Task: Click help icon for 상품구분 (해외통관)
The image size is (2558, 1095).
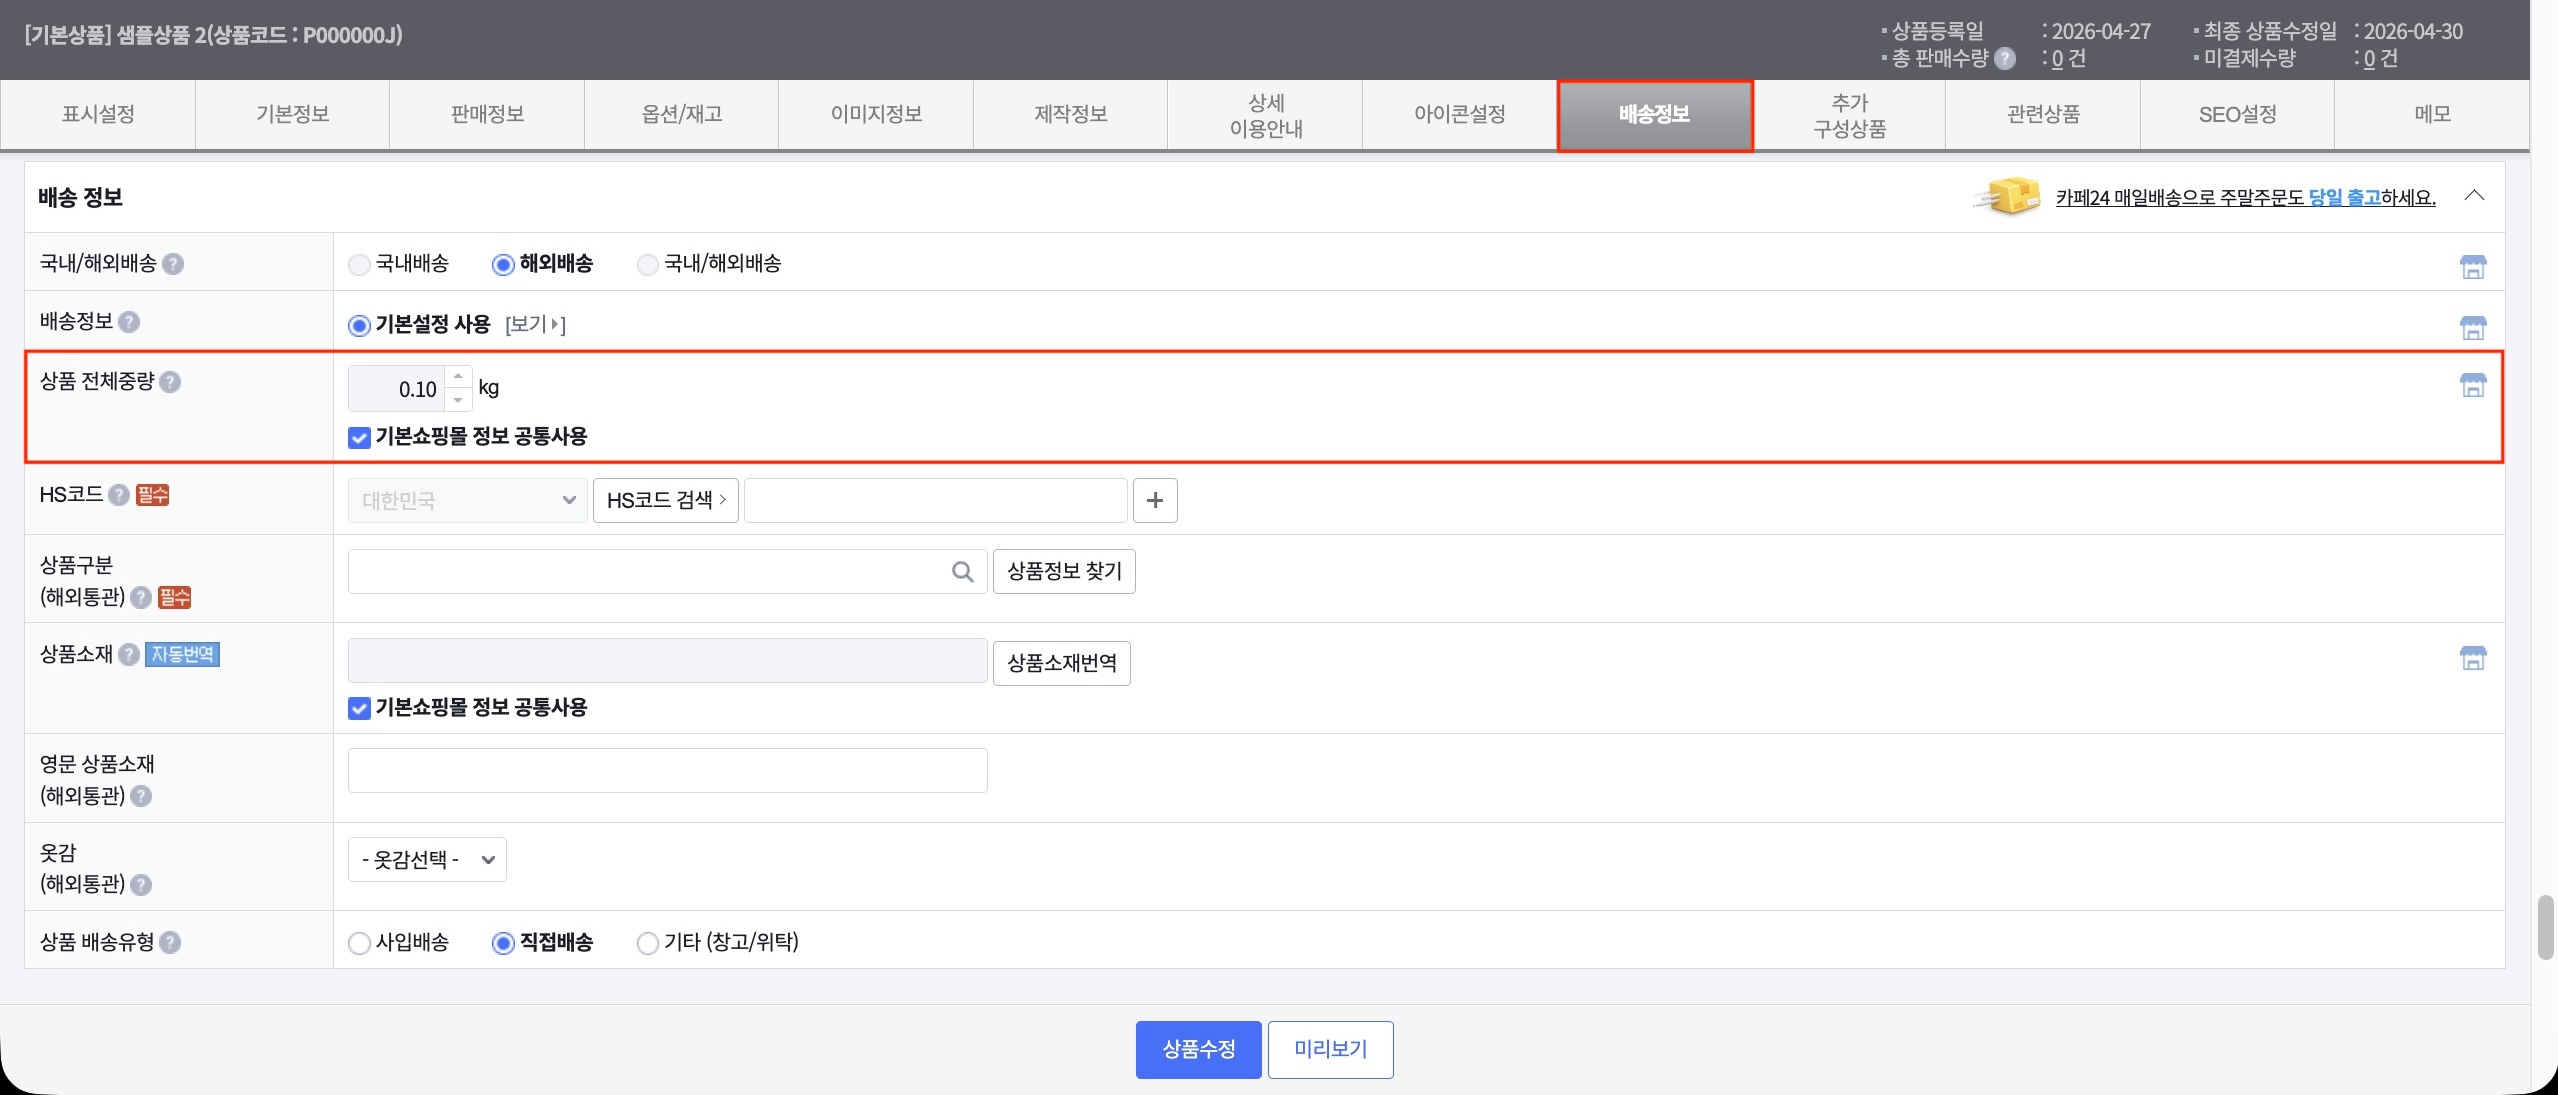Action: click(141, 598)
